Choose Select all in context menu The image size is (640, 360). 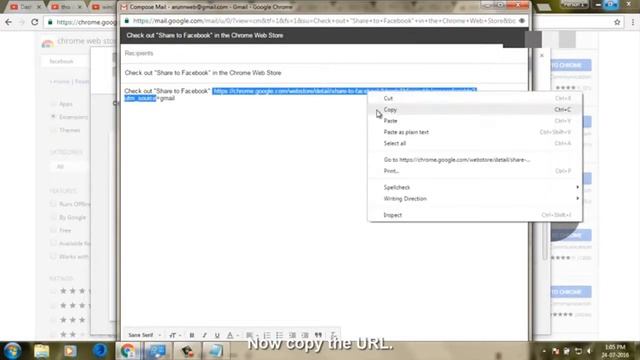point(475,143)
